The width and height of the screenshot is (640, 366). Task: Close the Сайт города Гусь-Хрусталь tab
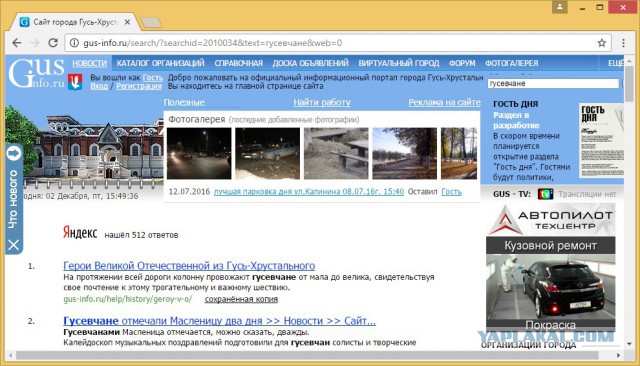[127, 22]
